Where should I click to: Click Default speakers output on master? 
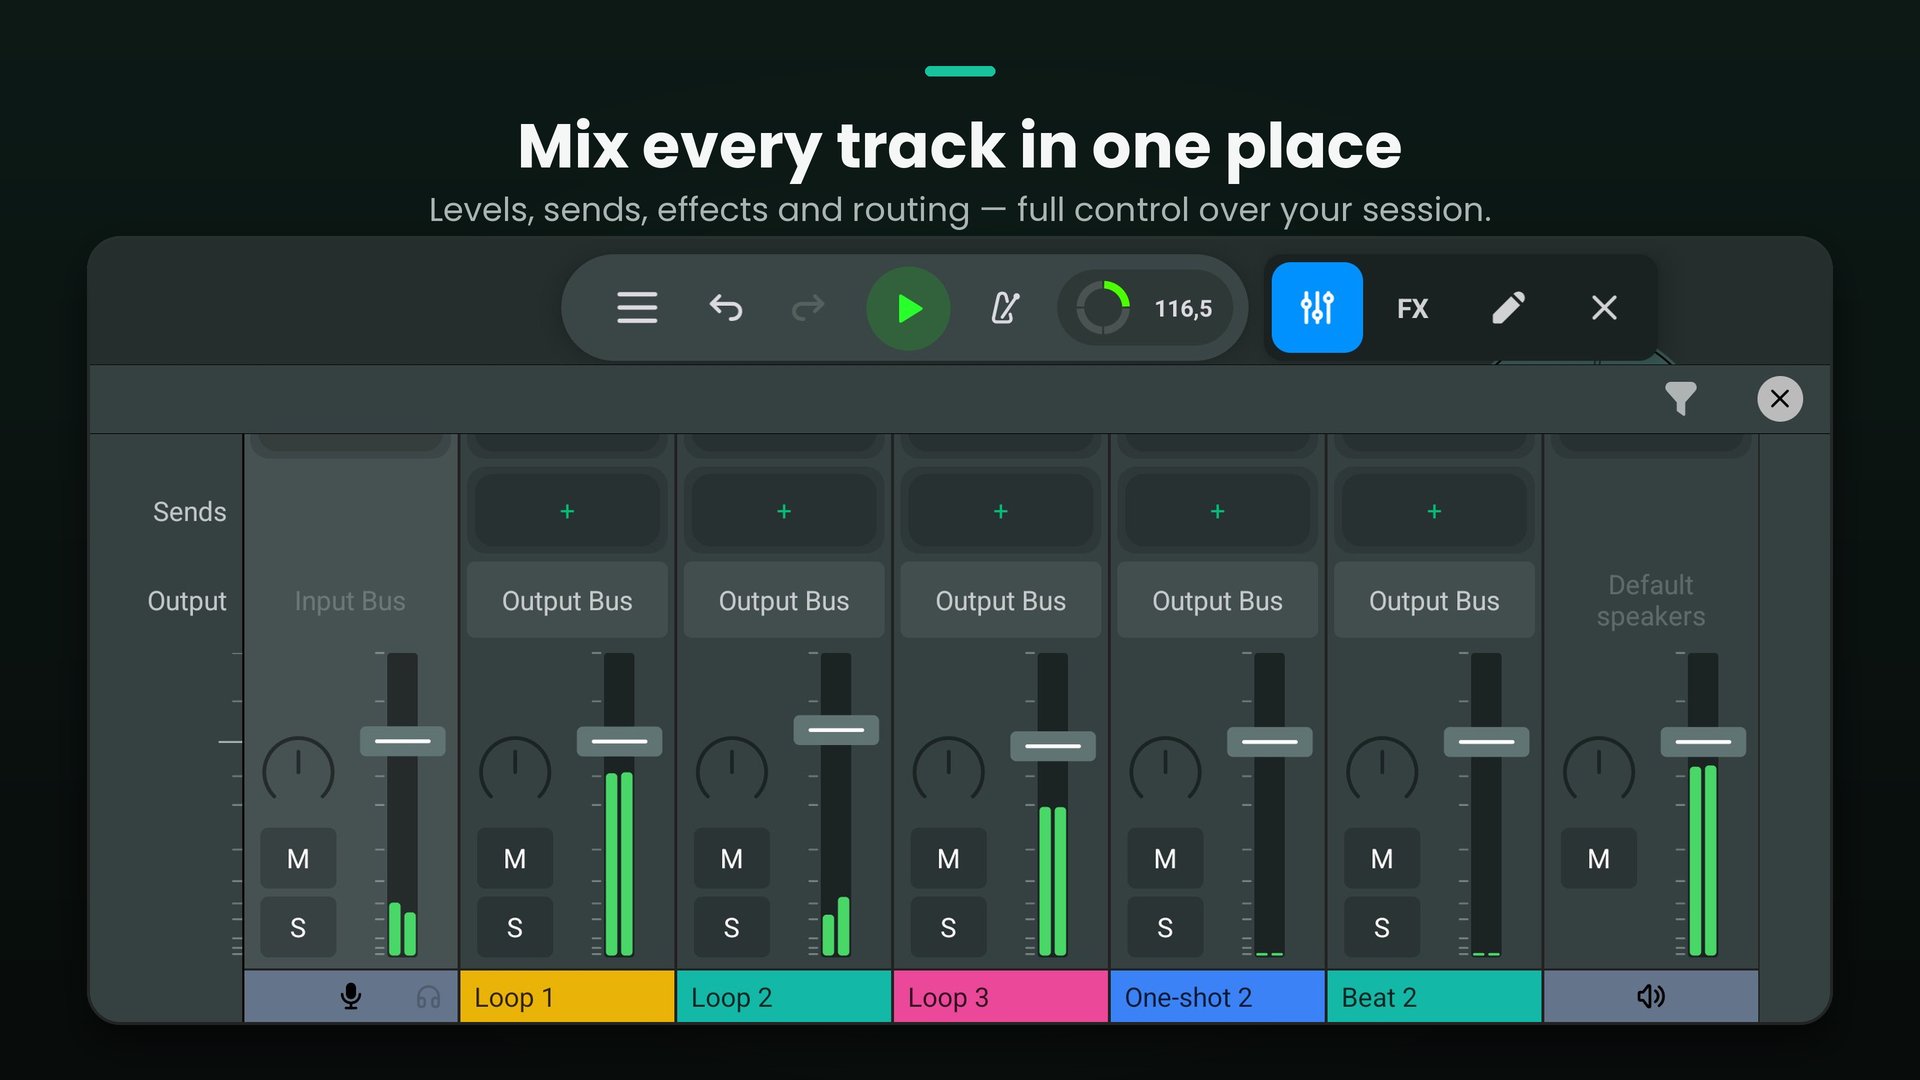click(1651, 600)
